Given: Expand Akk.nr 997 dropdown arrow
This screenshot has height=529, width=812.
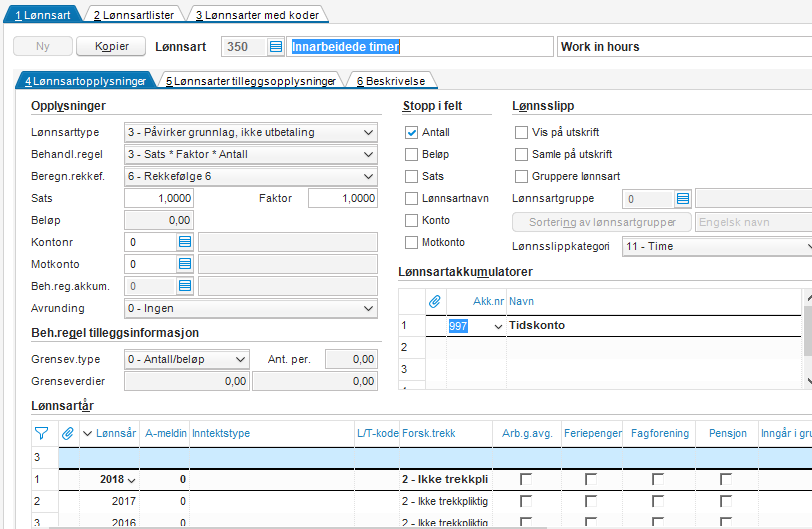Looking at the screenshot, I should tap(498, 327).
